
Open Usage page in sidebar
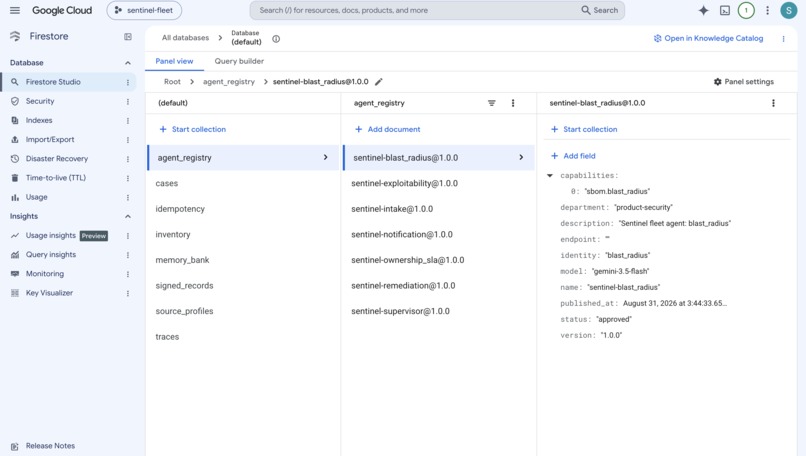36,197
